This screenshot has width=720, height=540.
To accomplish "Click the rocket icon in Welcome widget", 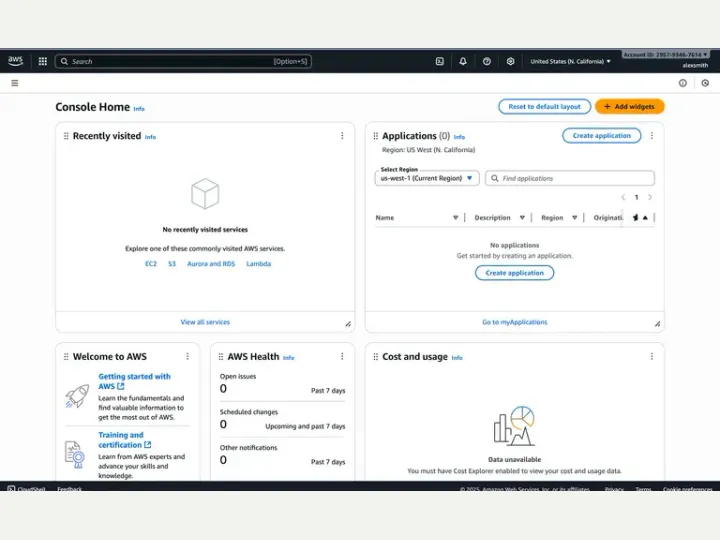I will coord(77,396).
